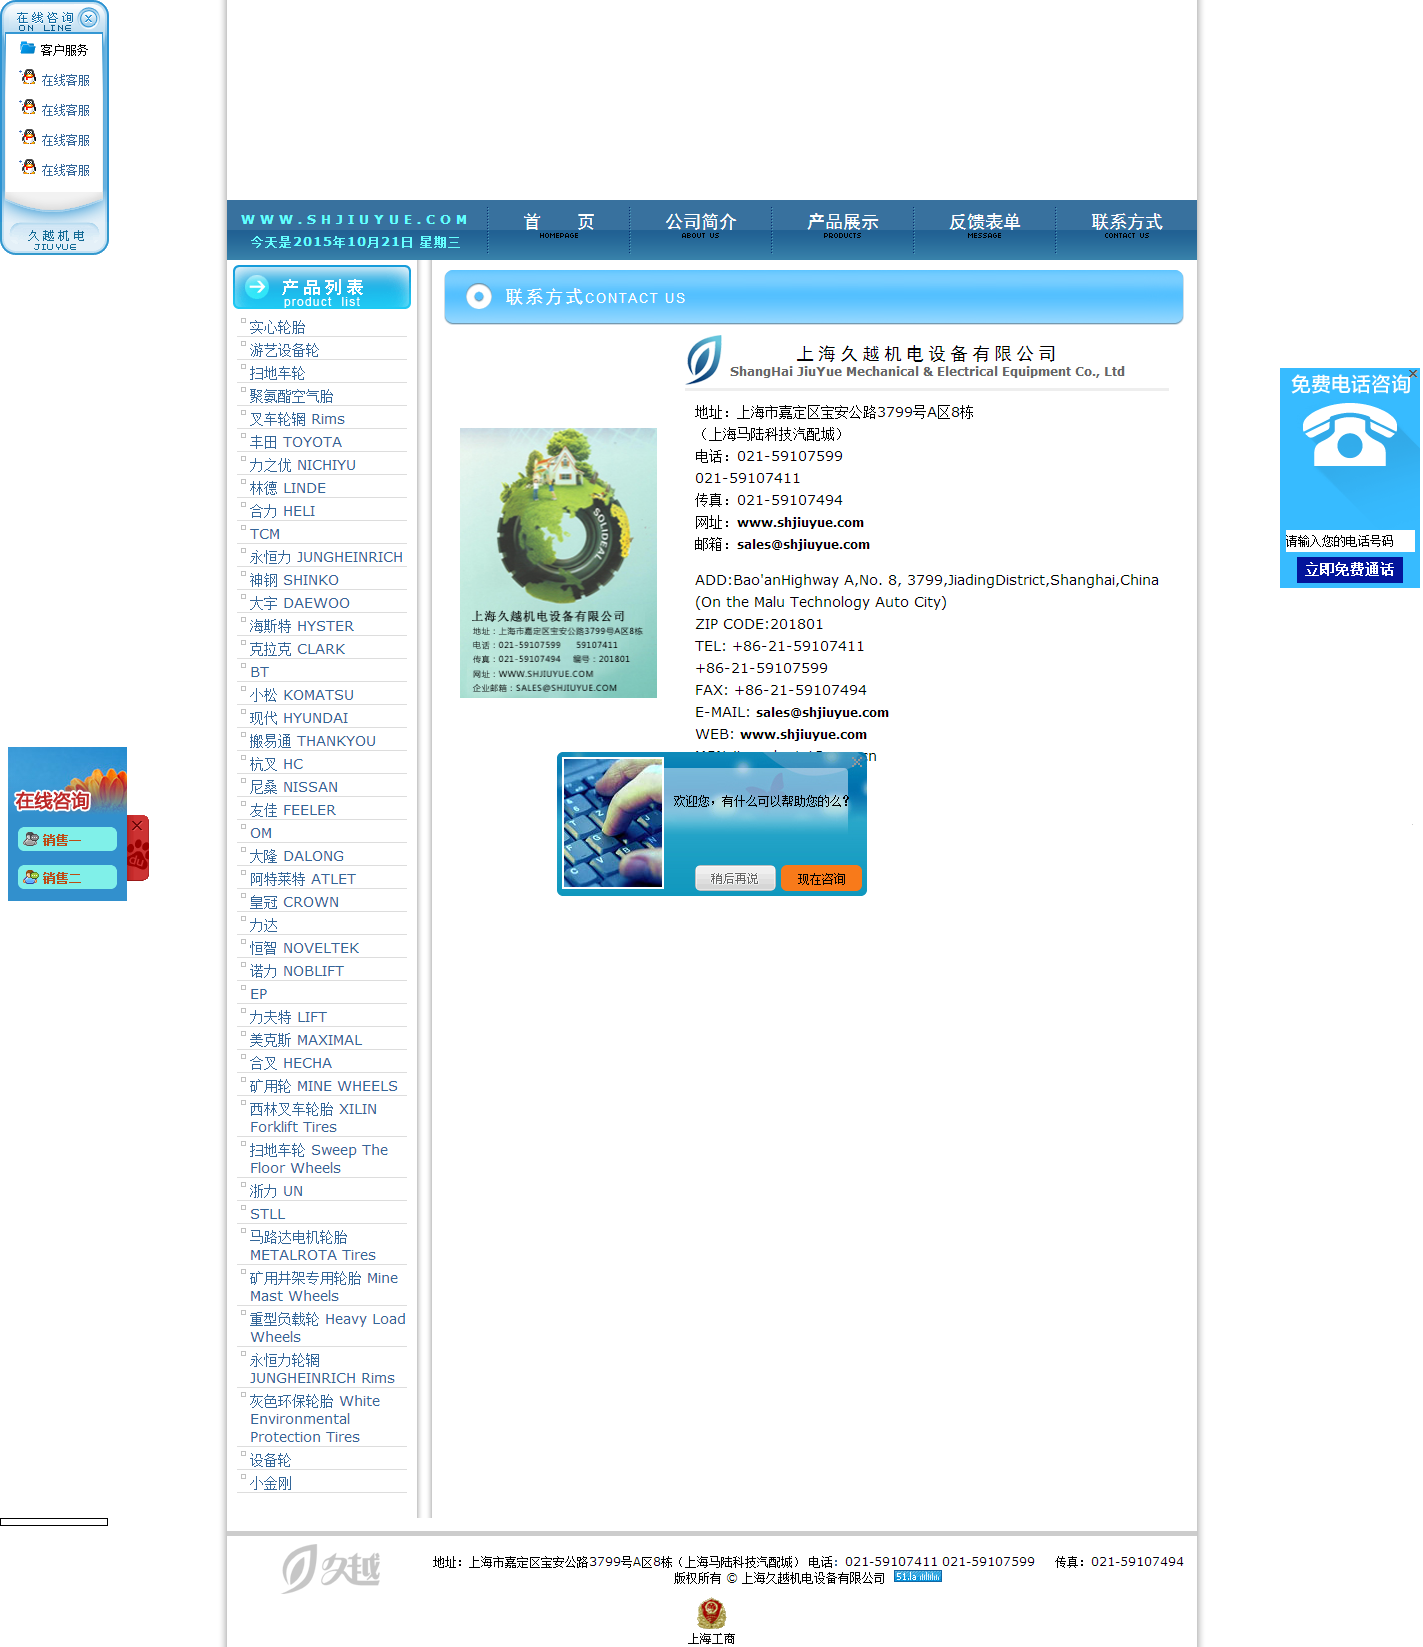
Task: Go to the 反馈表单 page
Action: (x=985, y=224)
